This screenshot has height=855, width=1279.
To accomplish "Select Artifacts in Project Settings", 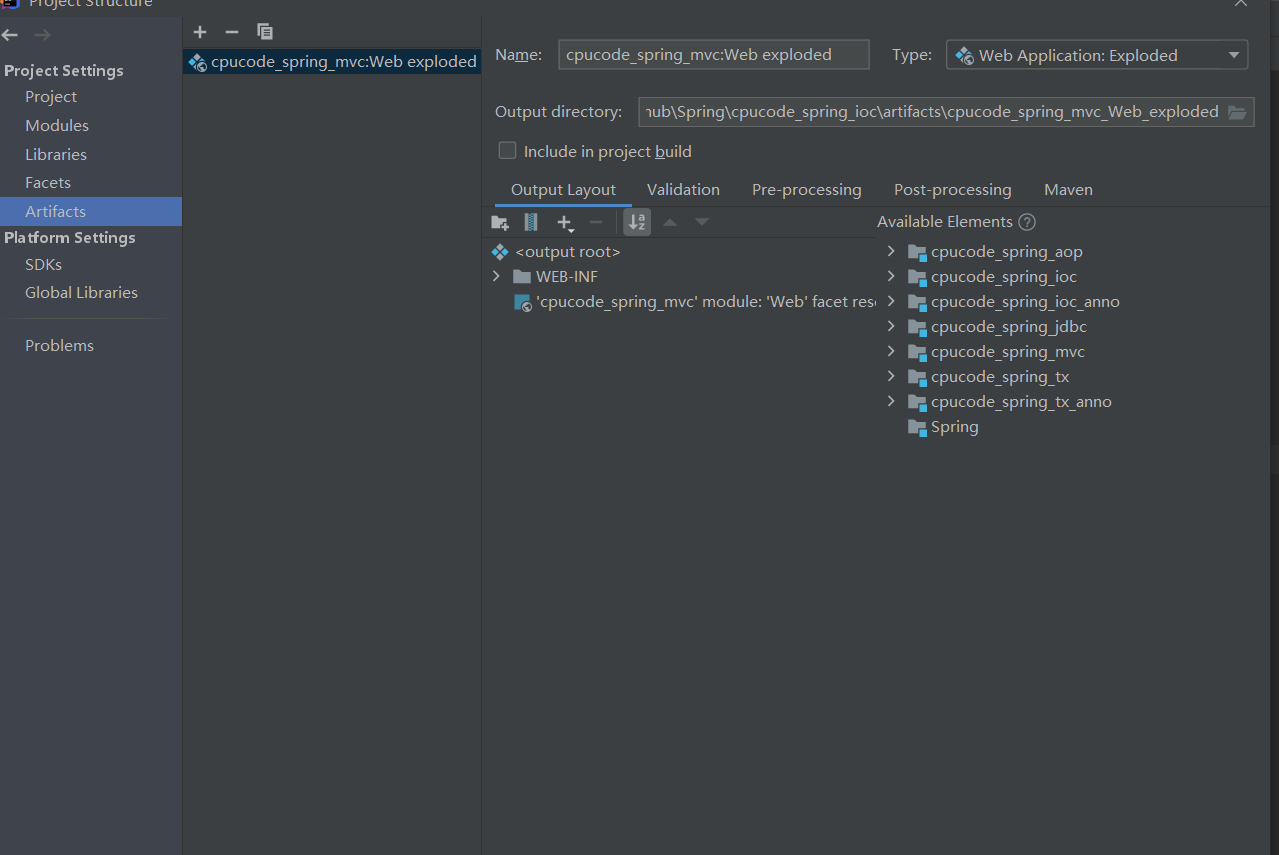I will (91, 211).
